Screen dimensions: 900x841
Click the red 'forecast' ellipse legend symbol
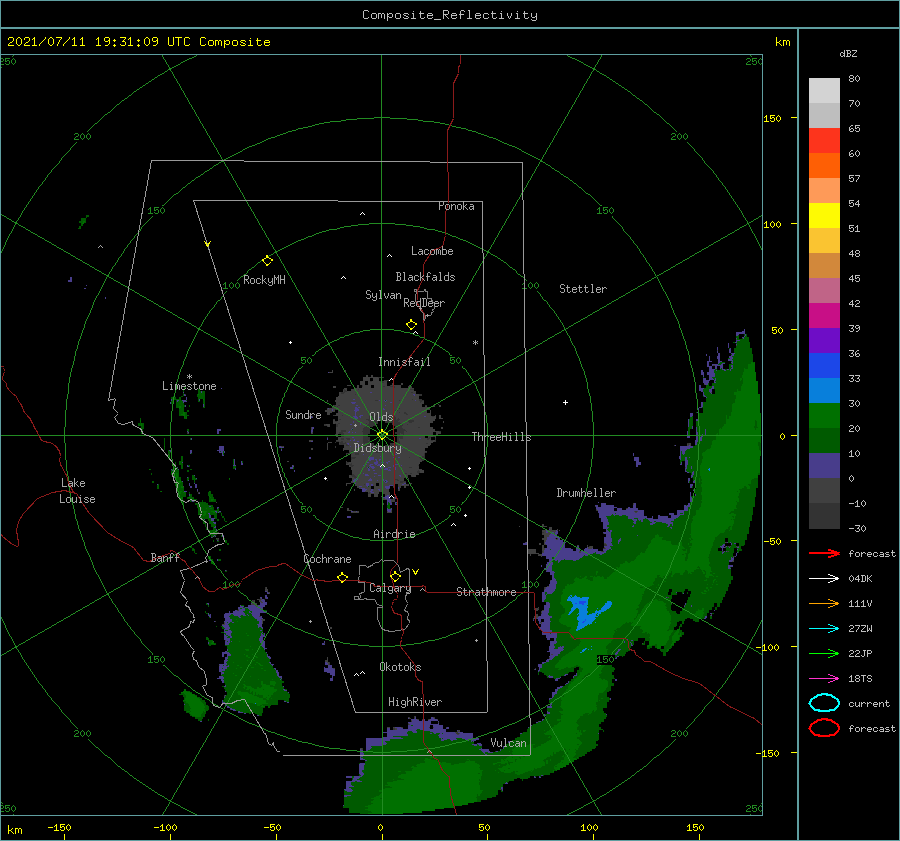824,728
